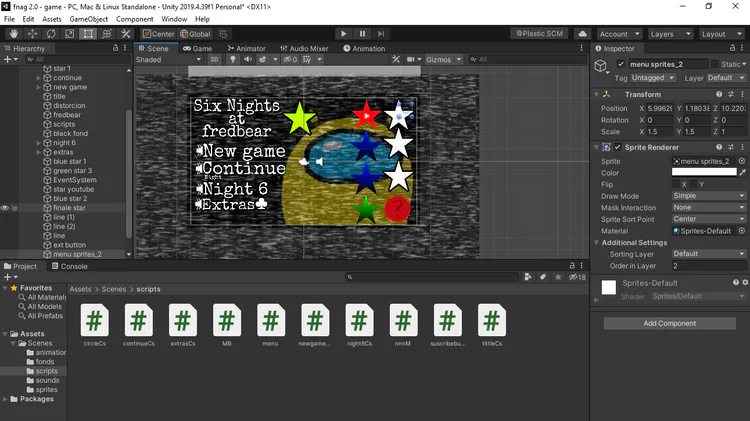Toggle Global handle rotation
Viewport: 750px width, 421px height.
point(195,34)
